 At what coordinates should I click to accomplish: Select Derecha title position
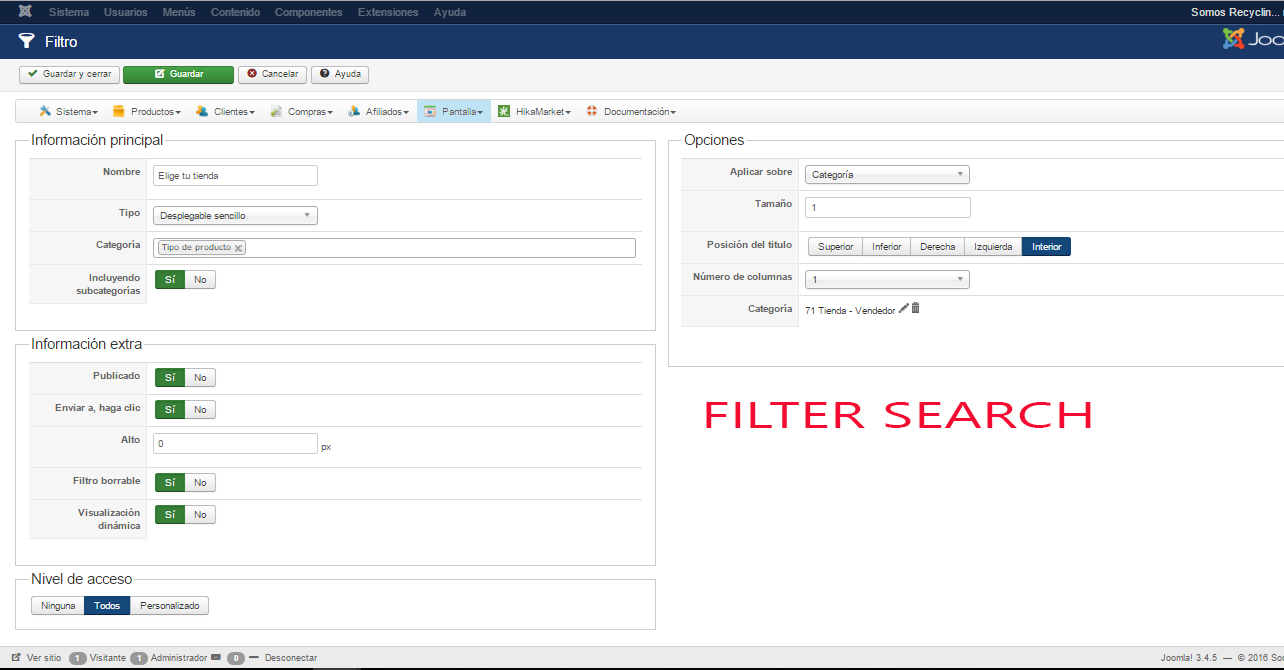(x=937, y=247)
